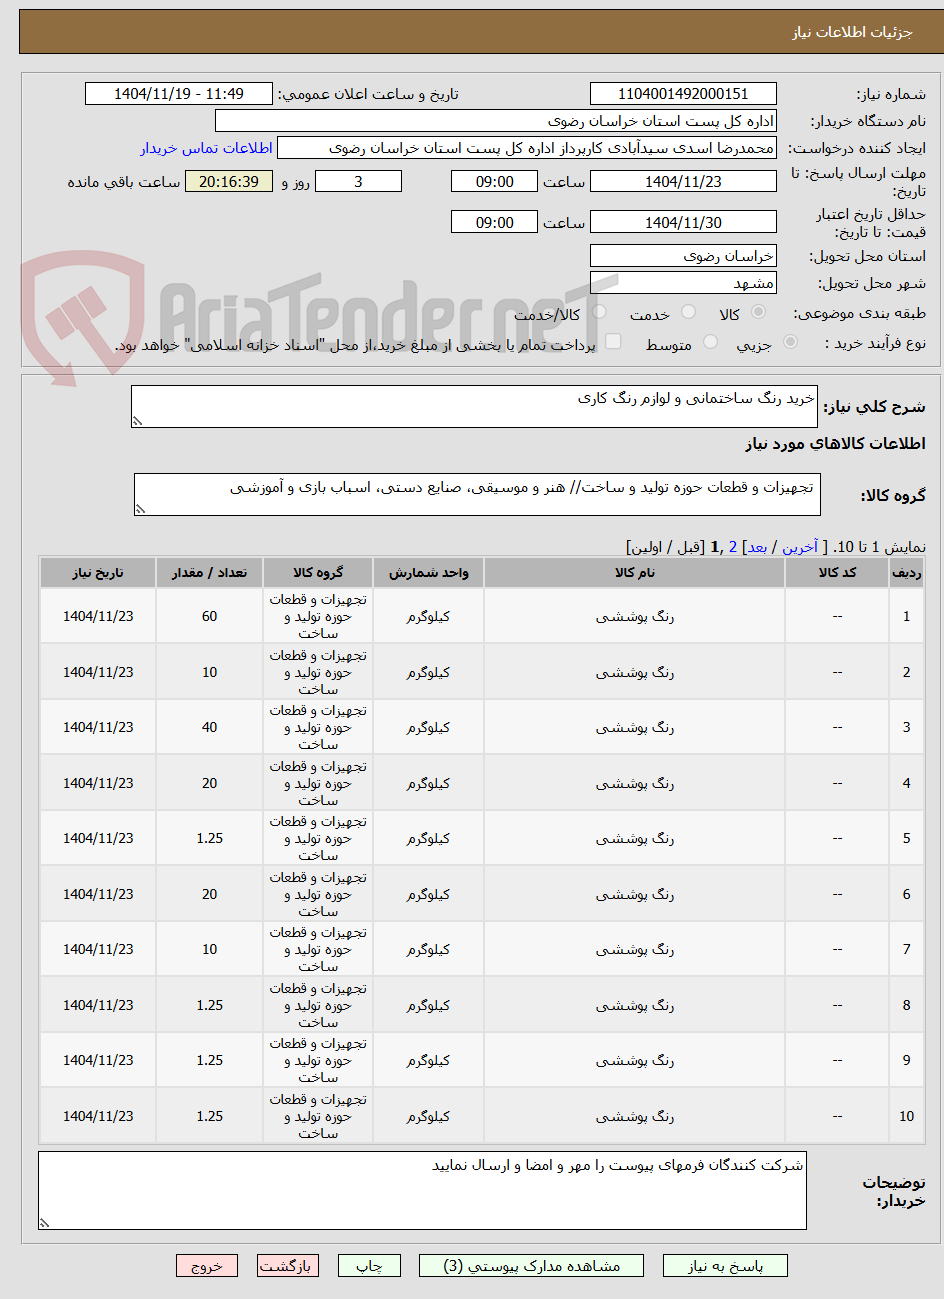Open 'اطلاعات تماس خریدار' link
Viewport: 944px width, 1299px height.
click(x=206, y=148)
